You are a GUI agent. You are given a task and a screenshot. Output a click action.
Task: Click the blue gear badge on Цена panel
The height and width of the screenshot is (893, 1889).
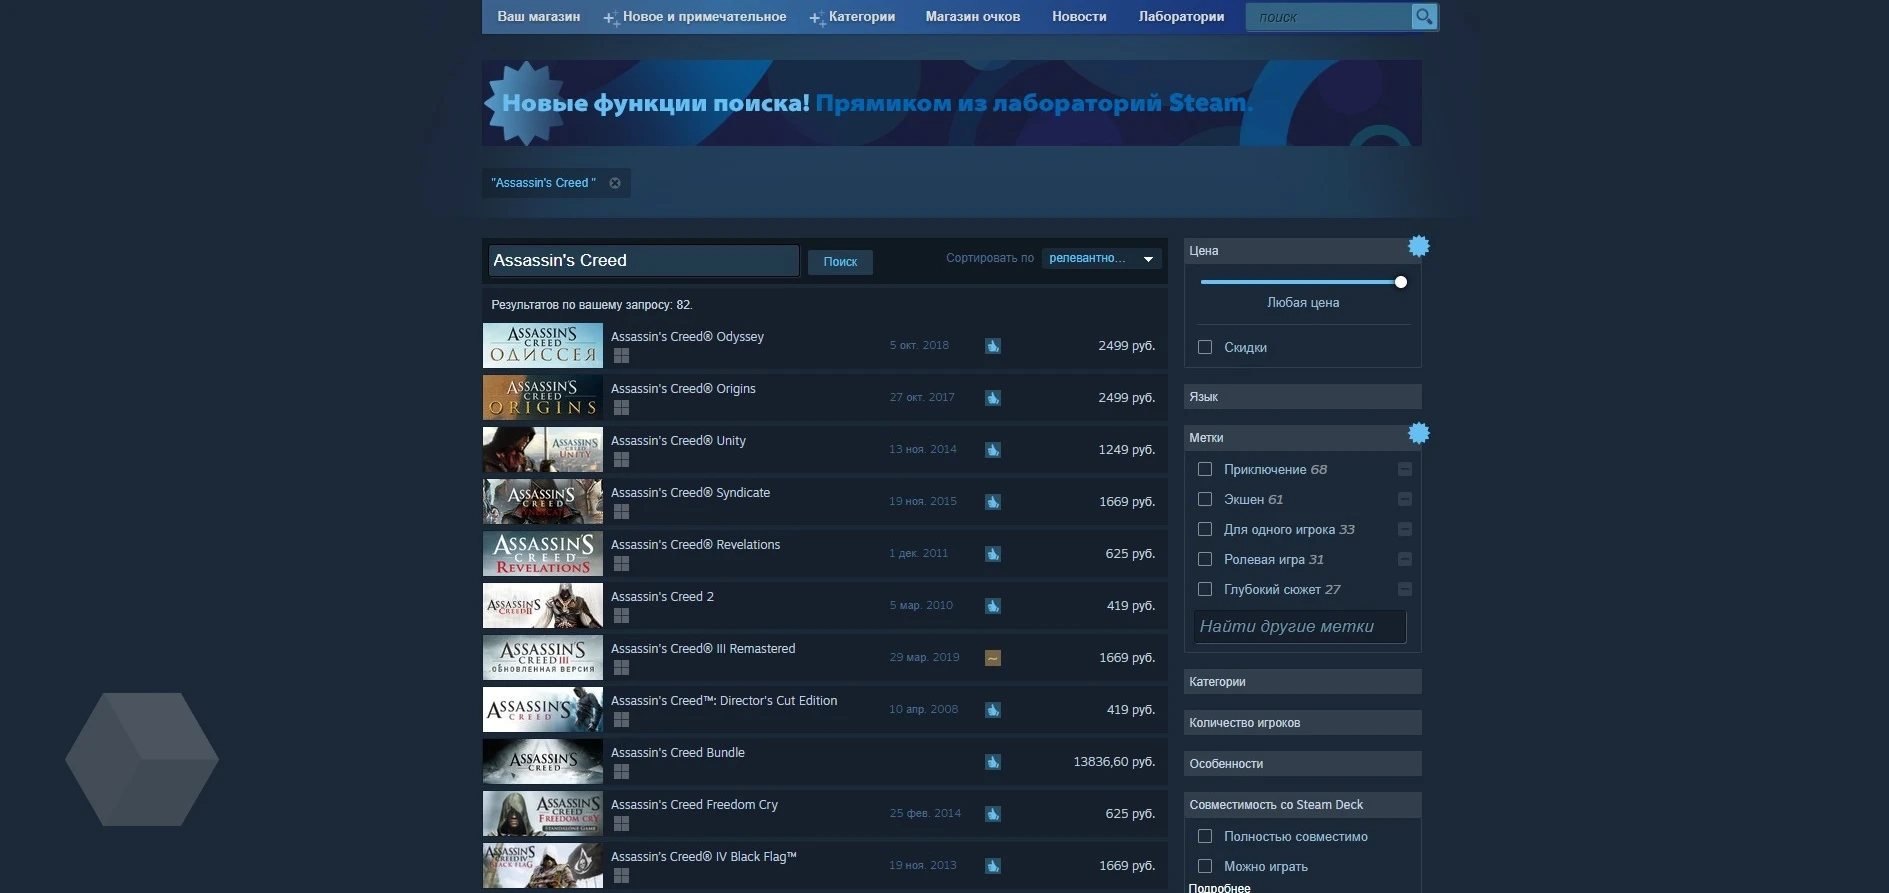1419,246
